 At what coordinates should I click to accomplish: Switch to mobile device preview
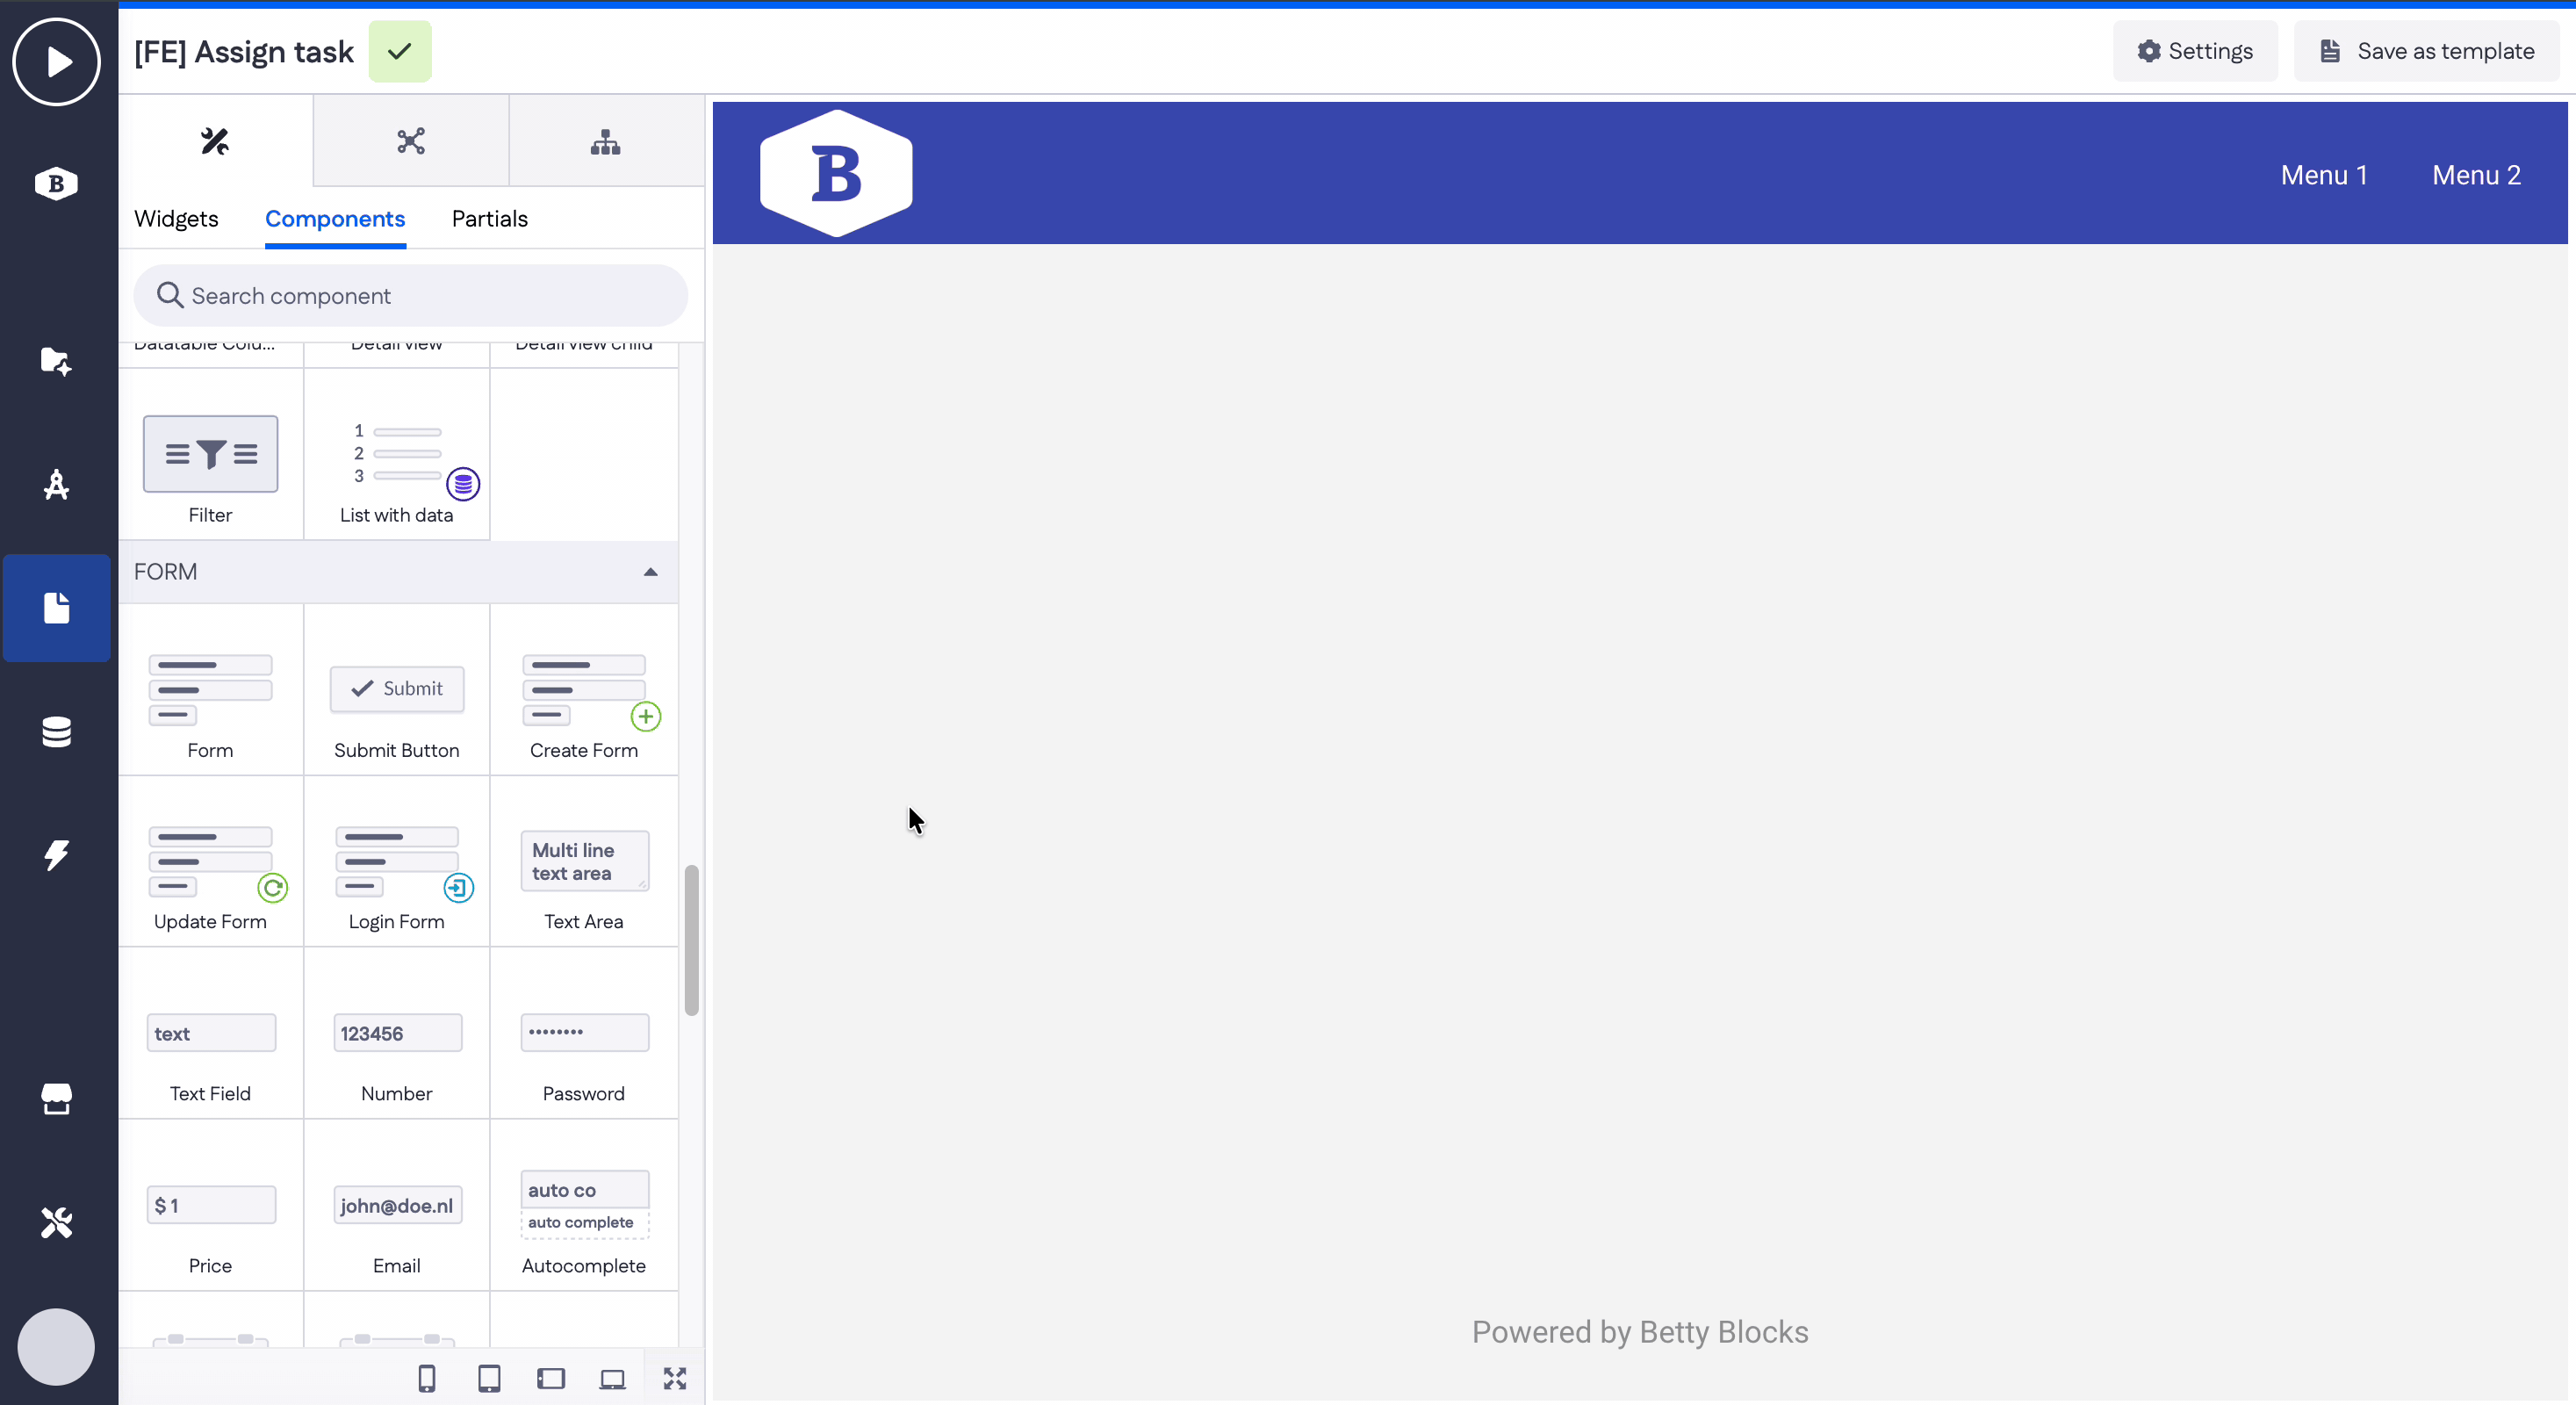[427, 1379]
